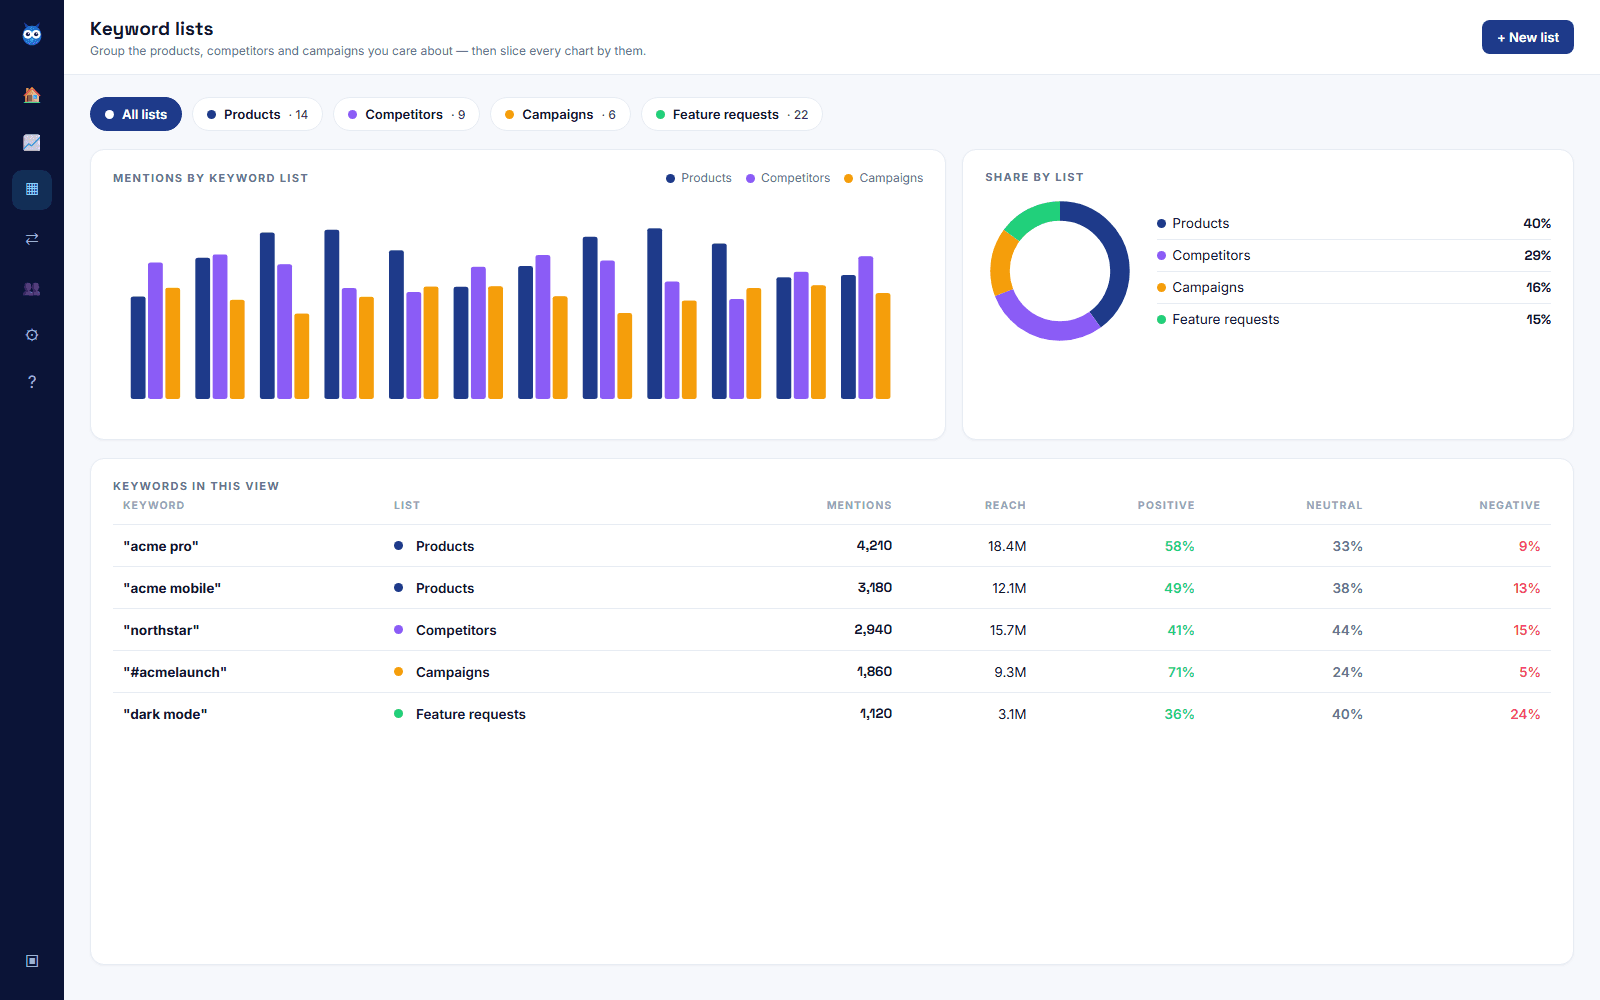The height and width of the screenshot is (1000, 1600).
Task: Sort by the POSITIVE column header
Action: (1166, 505)
